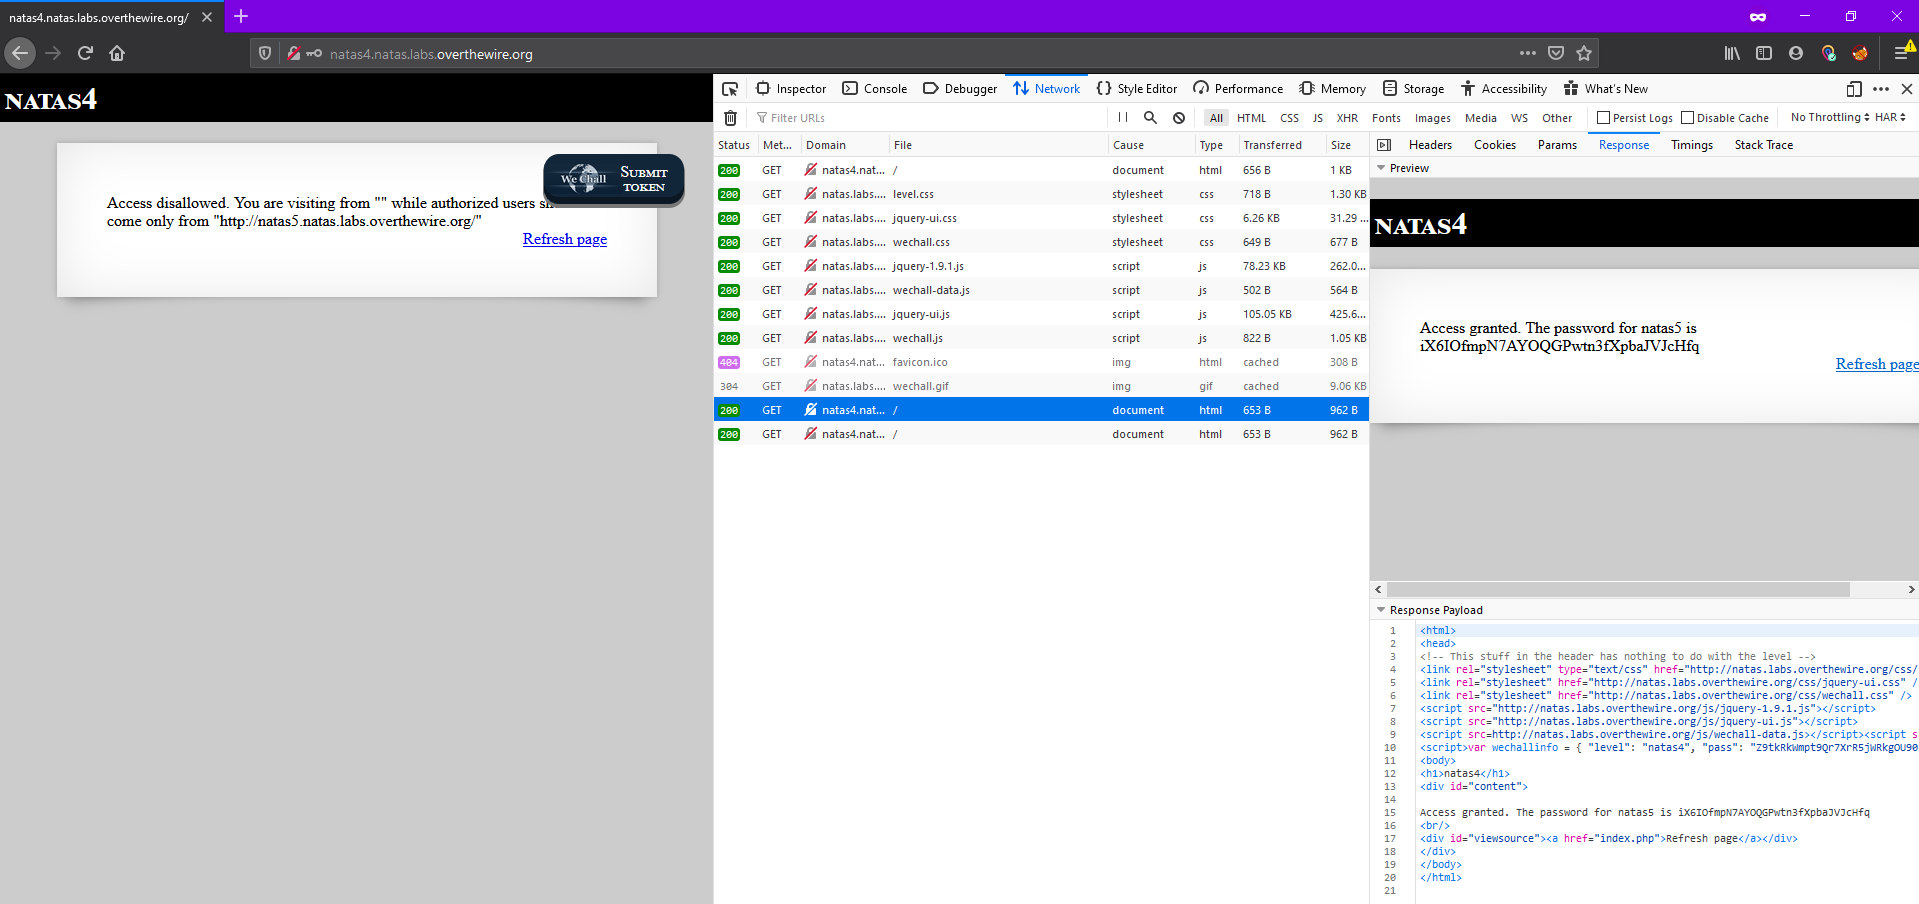Viewport: 1919px width, 904px height.
Task: Open tracking protection shield in address bar
Action: 265,54
